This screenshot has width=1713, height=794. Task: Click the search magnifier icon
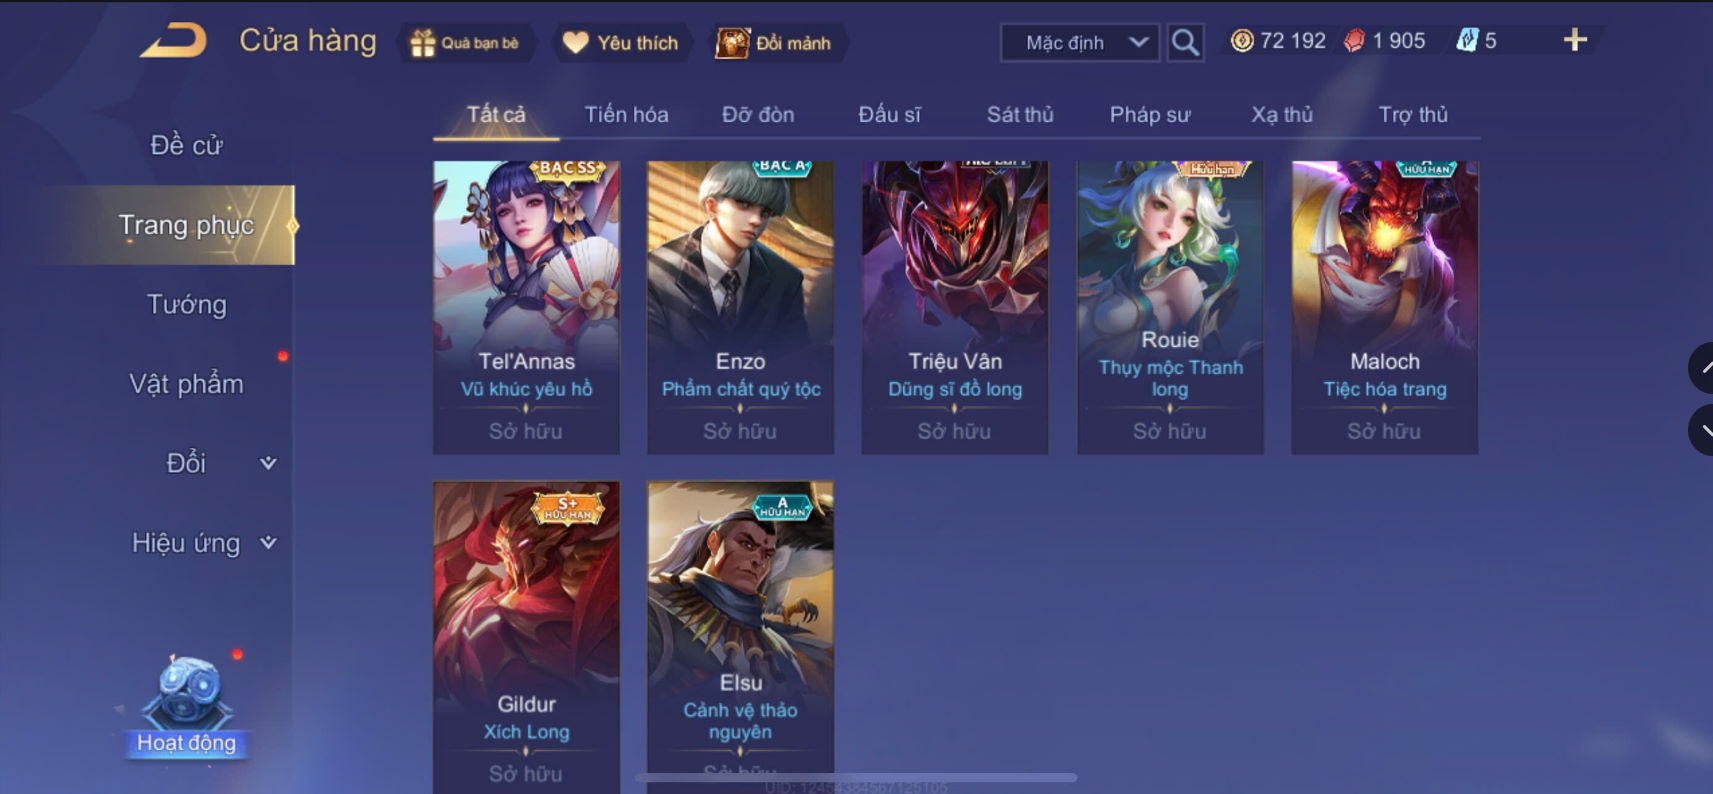tap(1185, 43)
